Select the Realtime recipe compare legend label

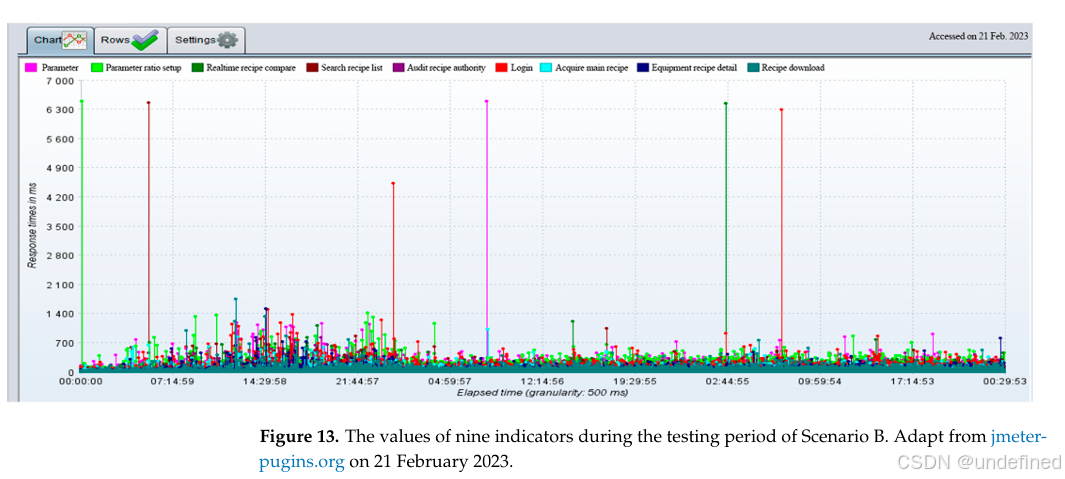coord(251,68)
